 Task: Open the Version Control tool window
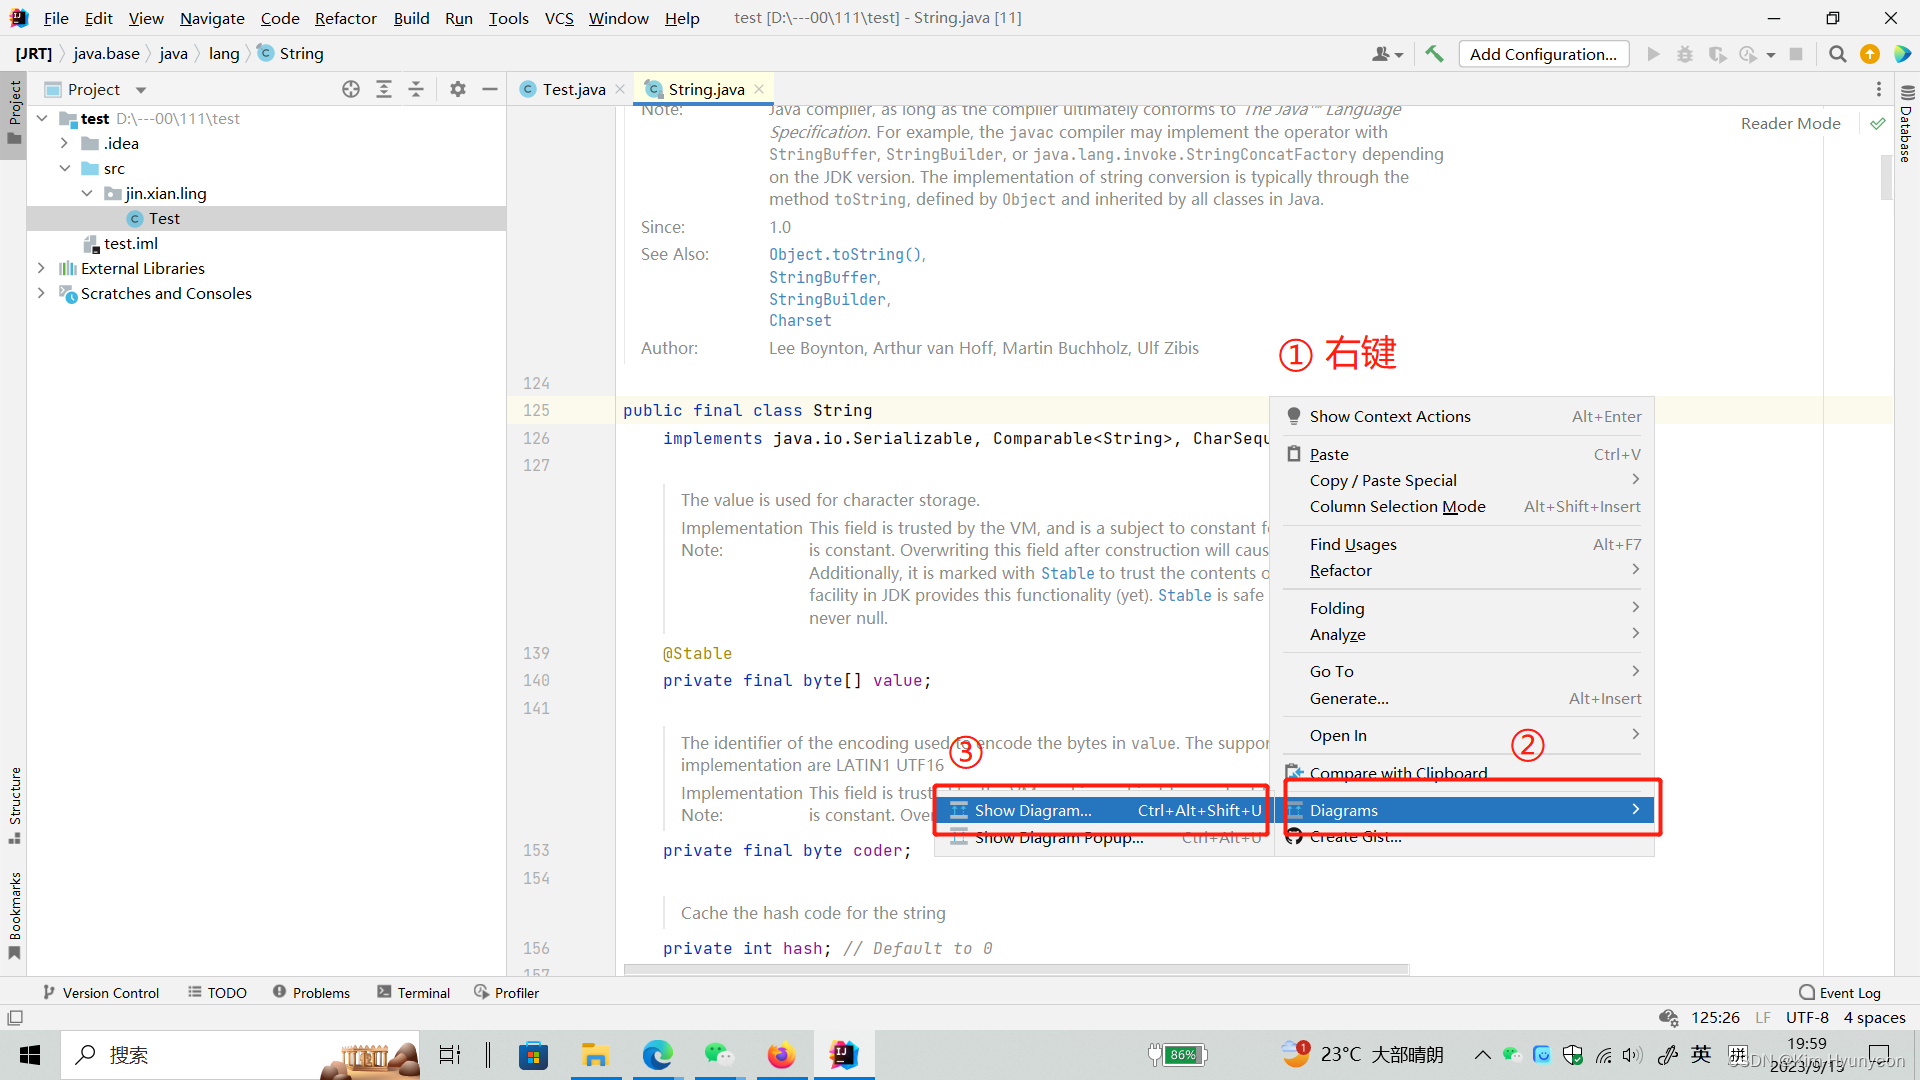(x=100, y=993)
